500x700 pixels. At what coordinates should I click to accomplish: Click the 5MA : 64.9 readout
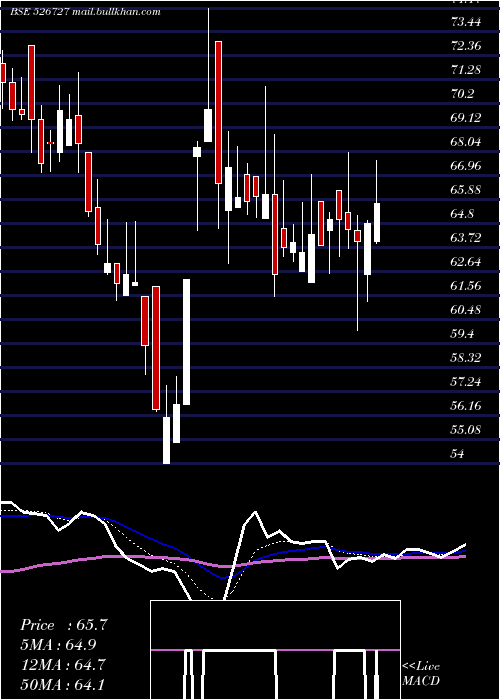point(58,645)
